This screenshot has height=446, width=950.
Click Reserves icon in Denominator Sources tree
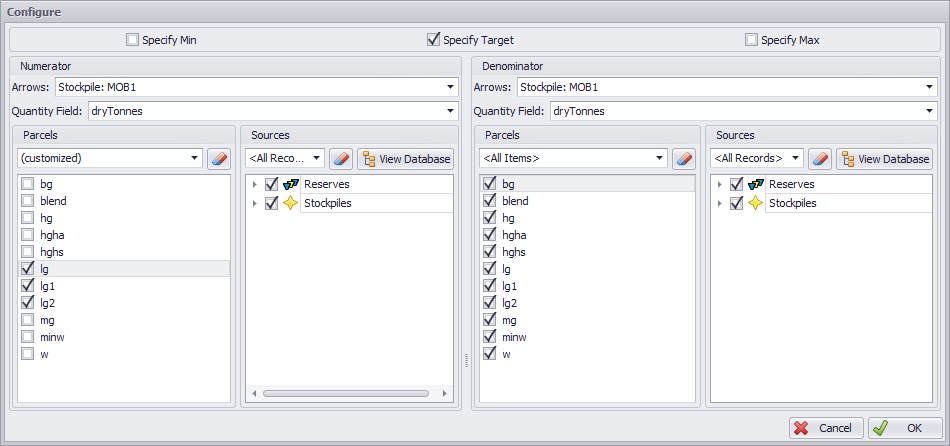coord(756,184)
